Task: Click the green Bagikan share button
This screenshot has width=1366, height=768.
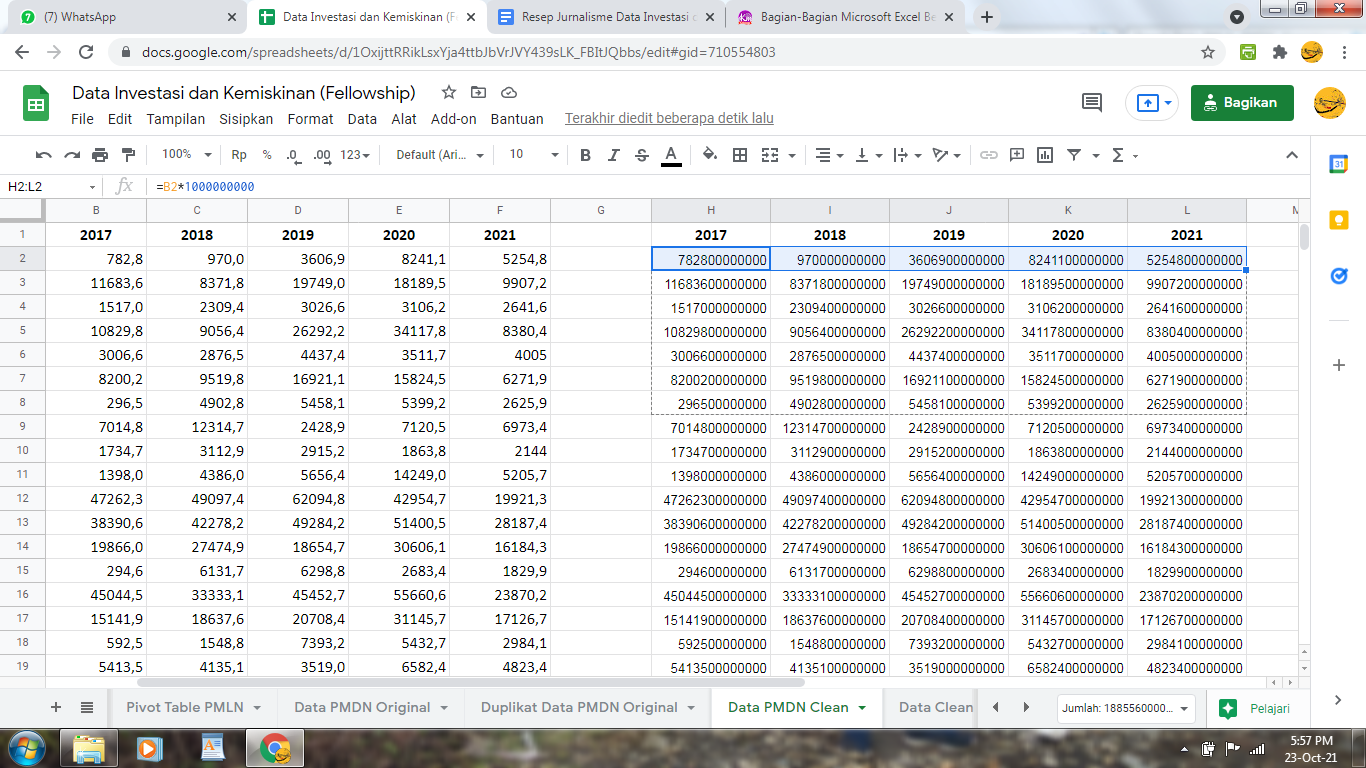Action: [x=1241, y=102]
